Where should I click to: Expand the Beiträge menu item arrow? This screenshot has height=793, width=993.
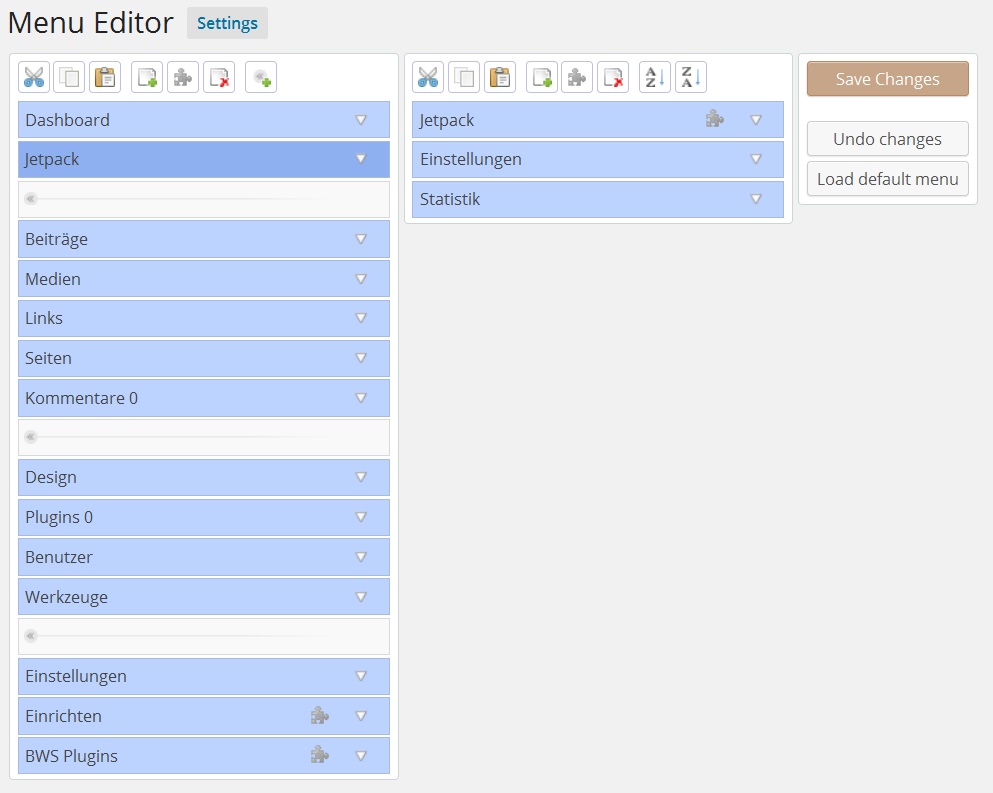pos(361,239)
